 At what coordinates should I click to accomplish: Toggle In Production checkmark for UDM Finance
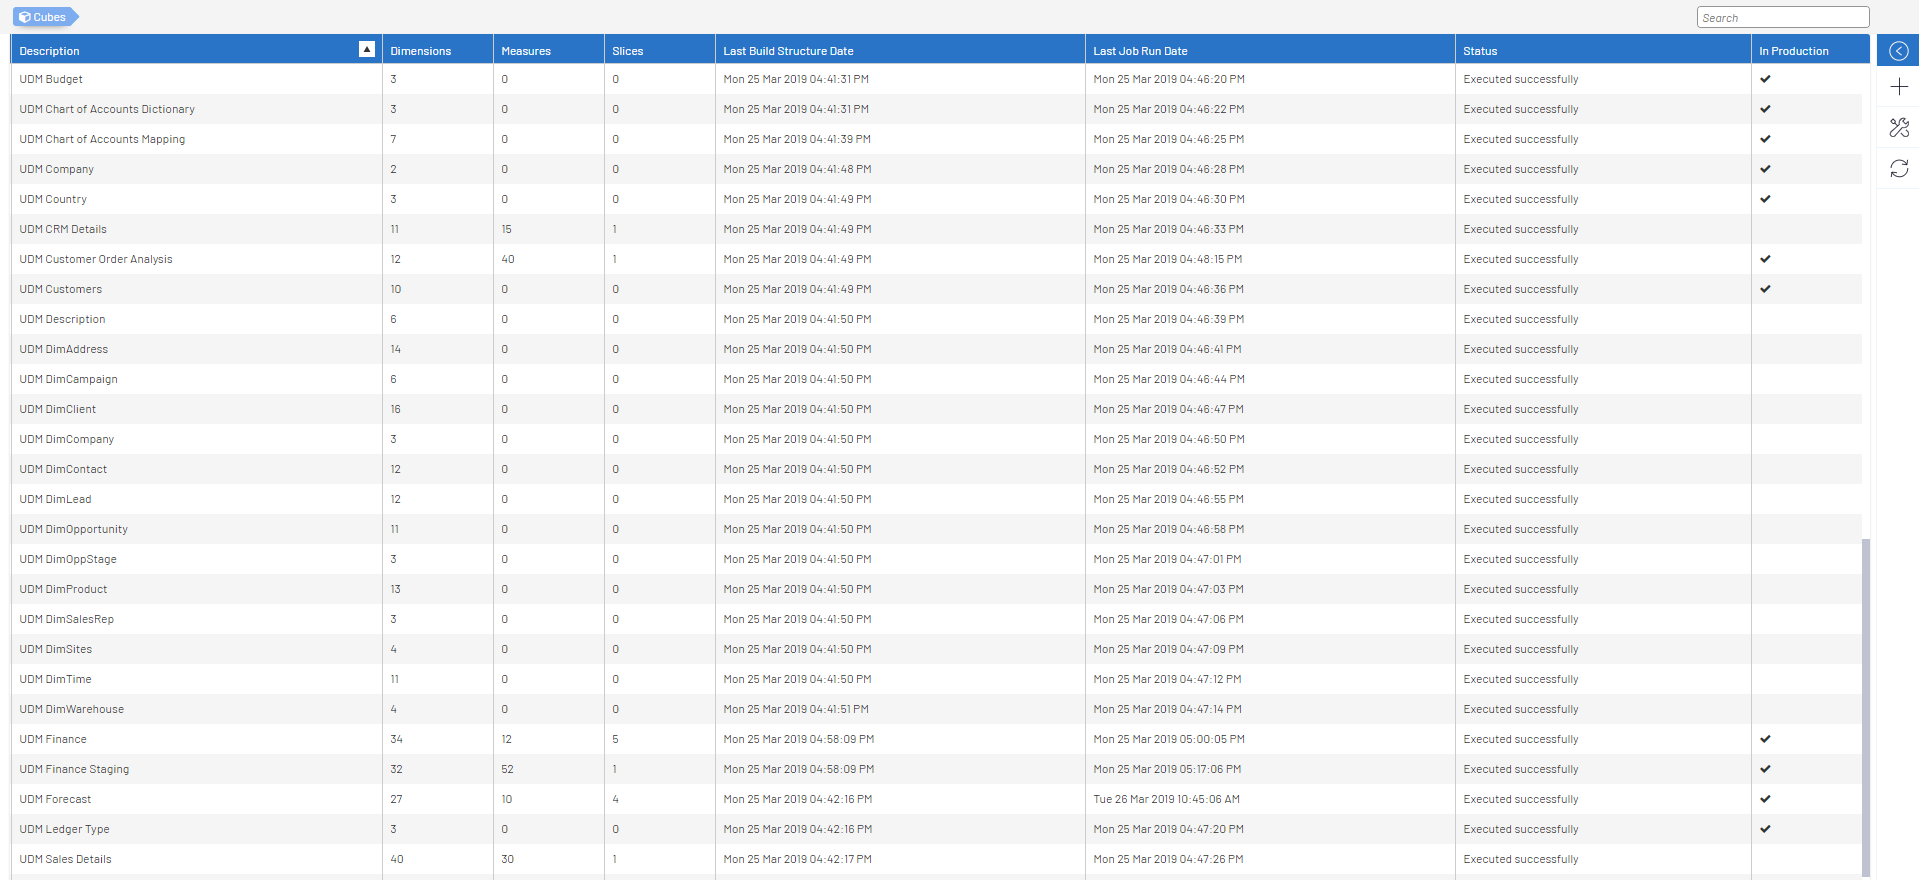click(x=1765, y=739)
